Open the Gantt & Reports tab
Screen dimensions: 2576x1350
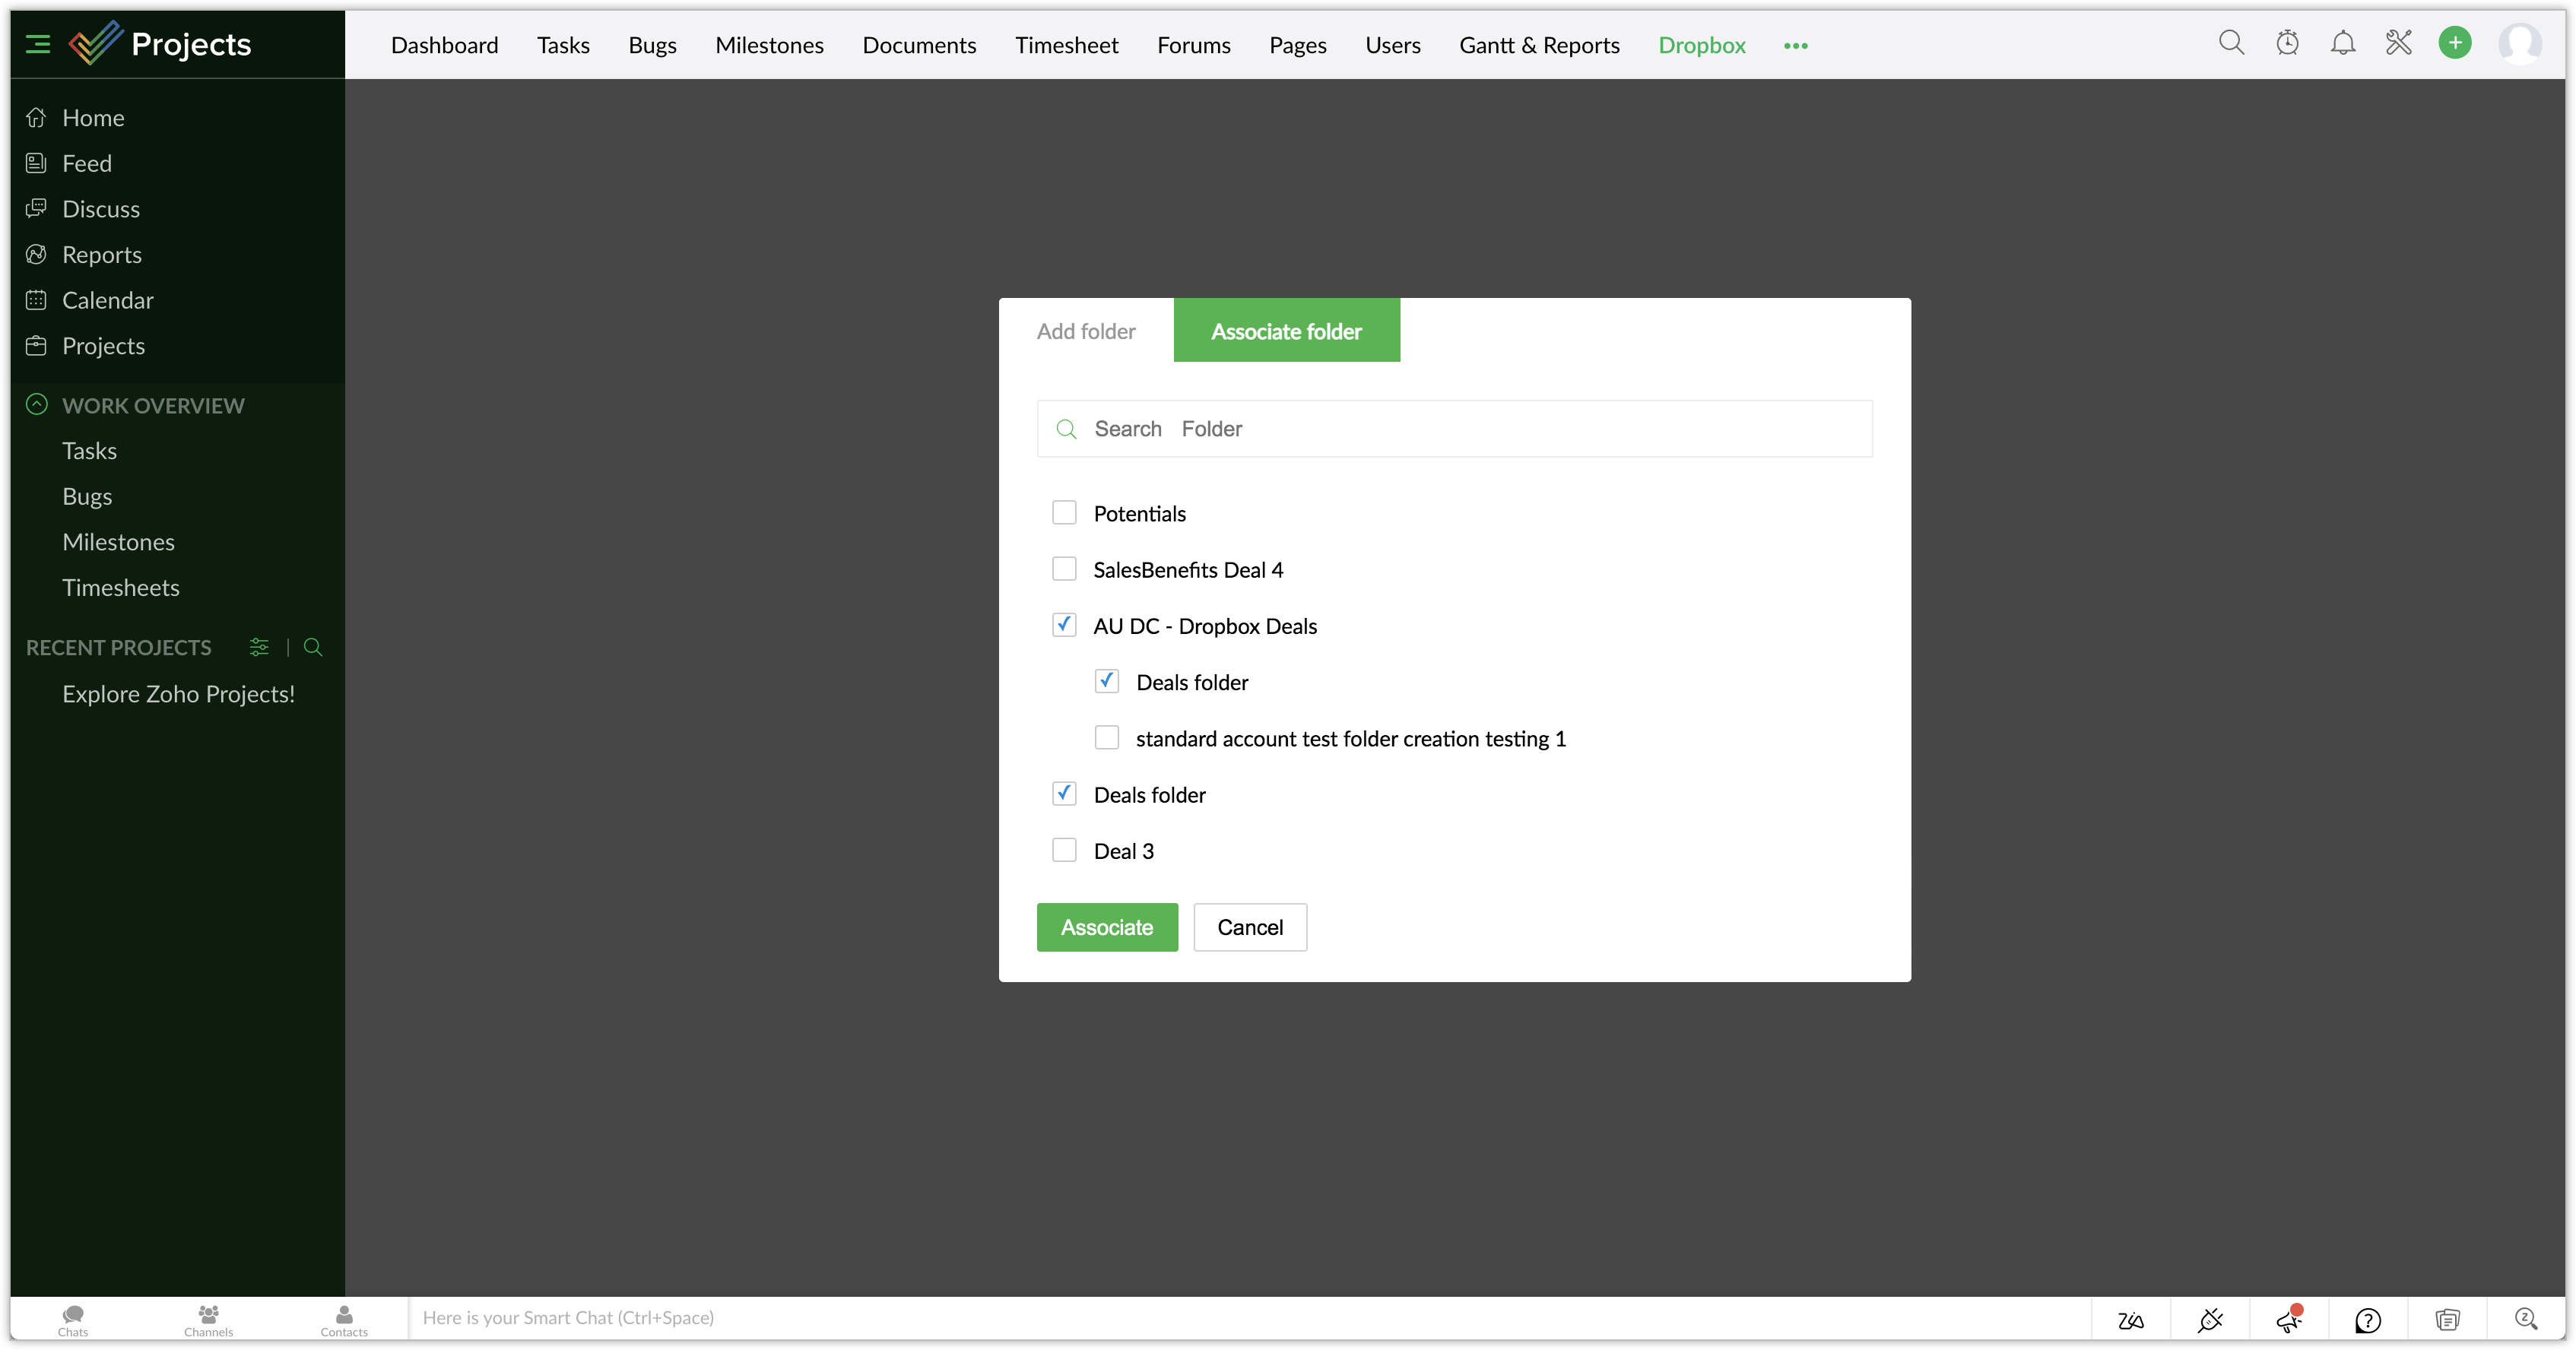1539,45
